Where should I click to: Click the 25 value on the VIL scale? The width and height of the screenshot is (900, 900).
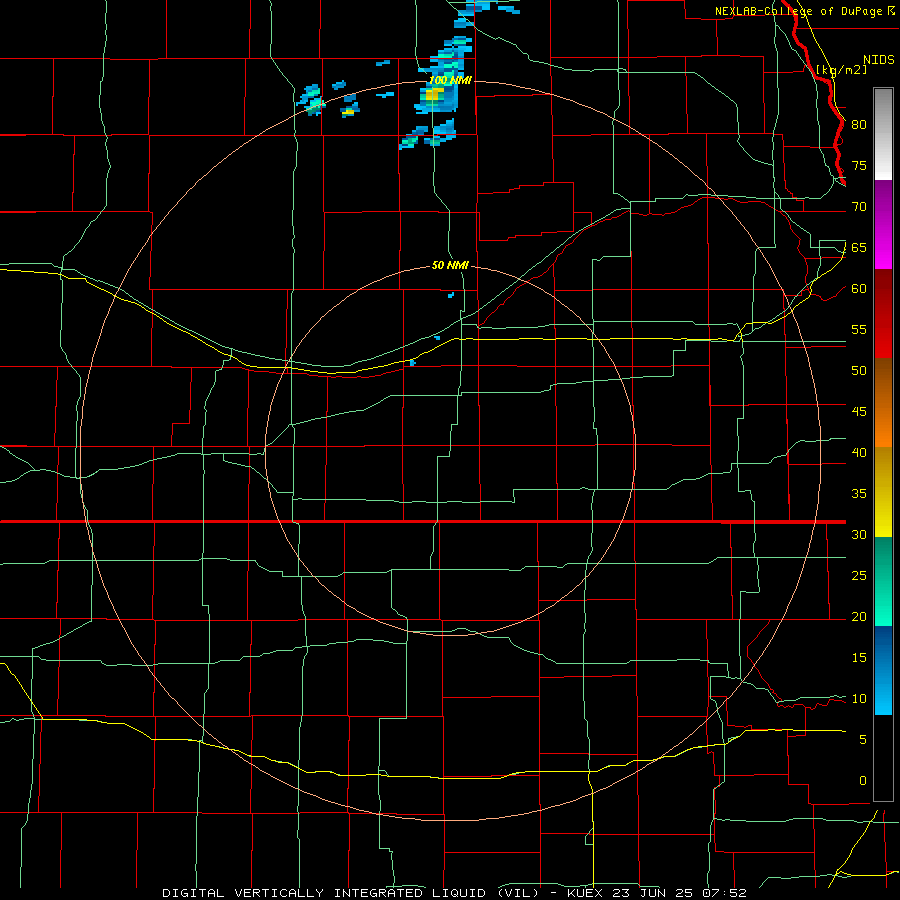pyautogui.click(x=859, y=575)
